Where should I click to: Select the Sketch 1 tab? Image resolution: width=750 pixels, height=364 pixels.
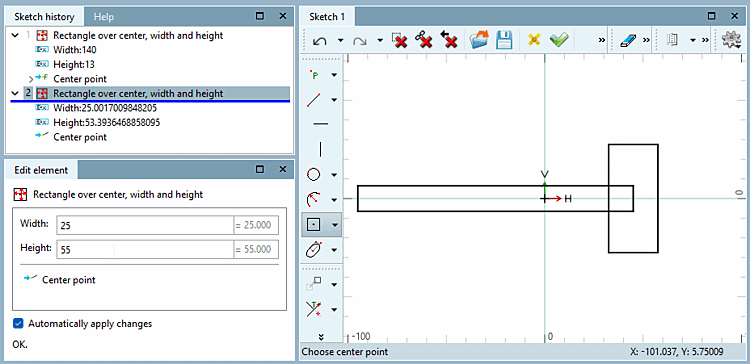pyautogui.click(x=327, y=17)
